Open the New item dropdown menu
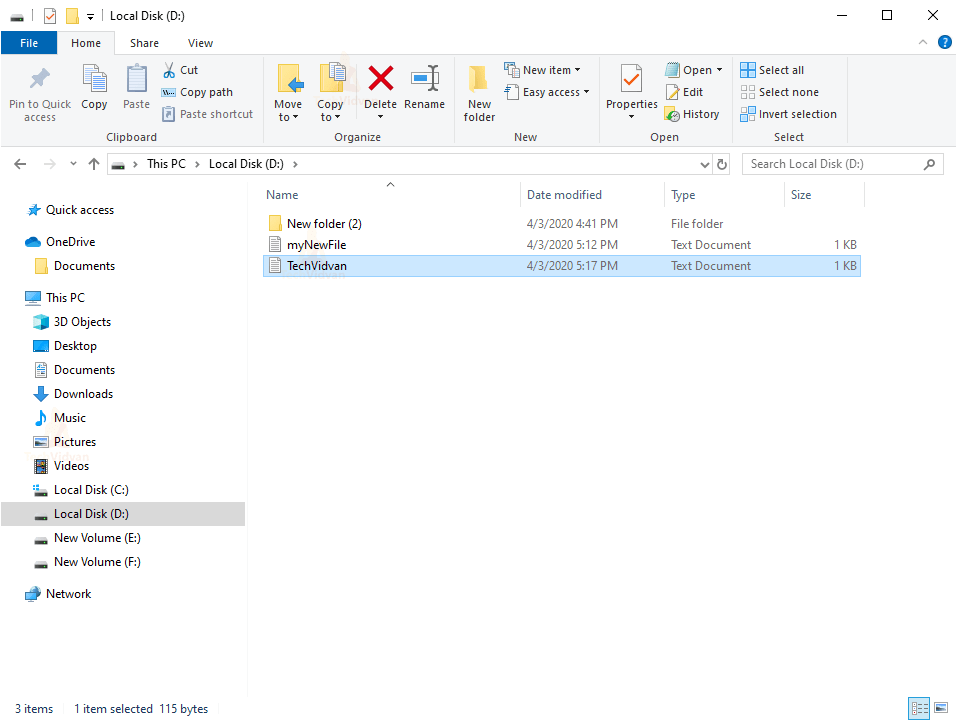The height and width of the screenshot is (721, 957). click(544, 69)
